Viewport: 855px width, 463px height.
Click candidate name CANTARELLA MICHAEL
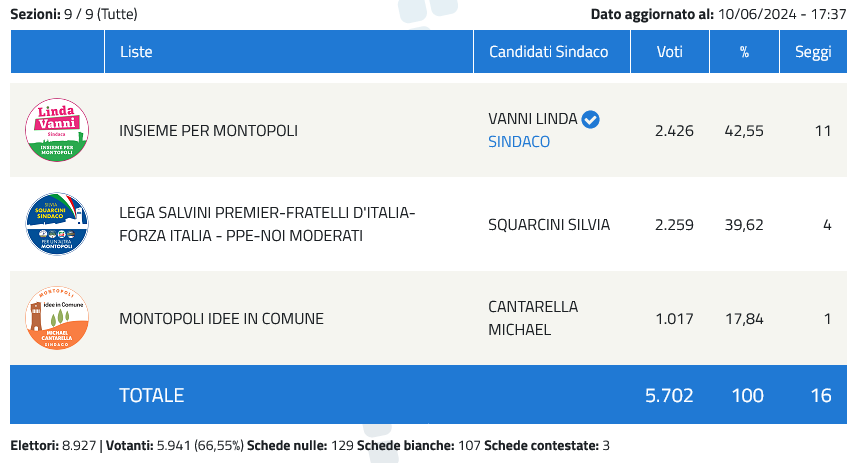533,318
